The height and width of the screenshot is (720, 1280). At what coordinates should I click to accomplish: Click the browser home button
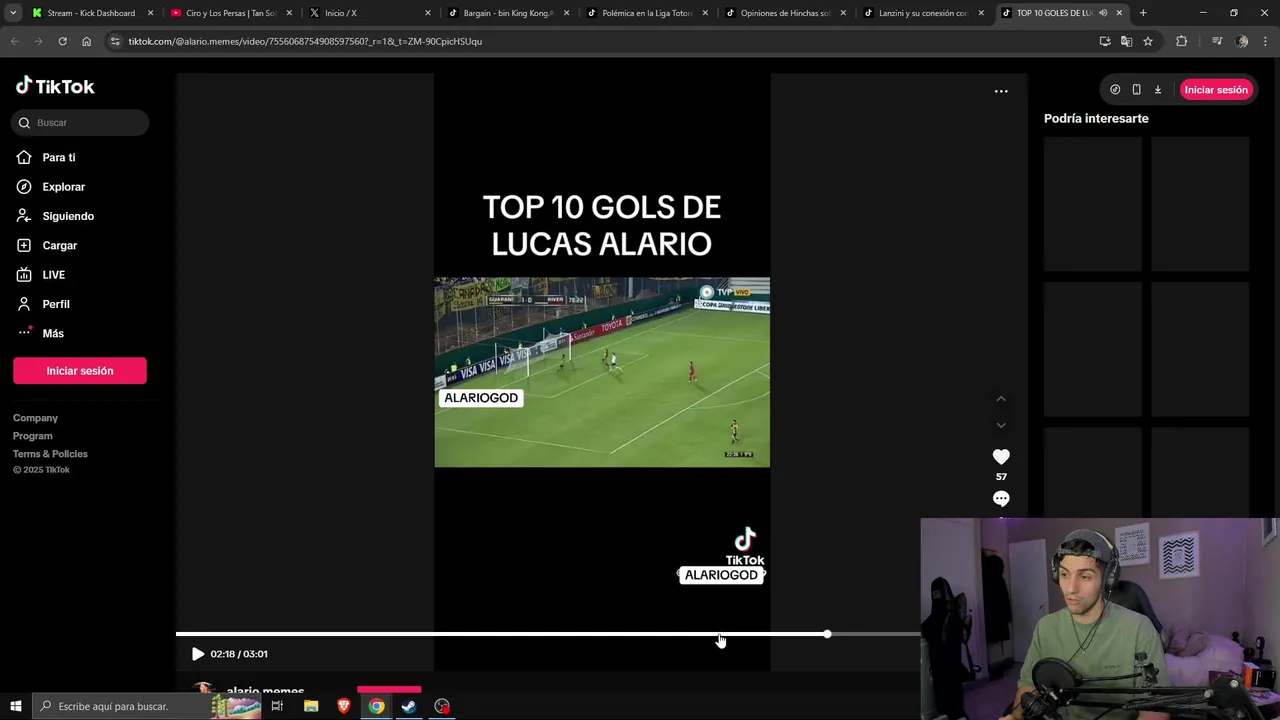click(x=86, y=41)
